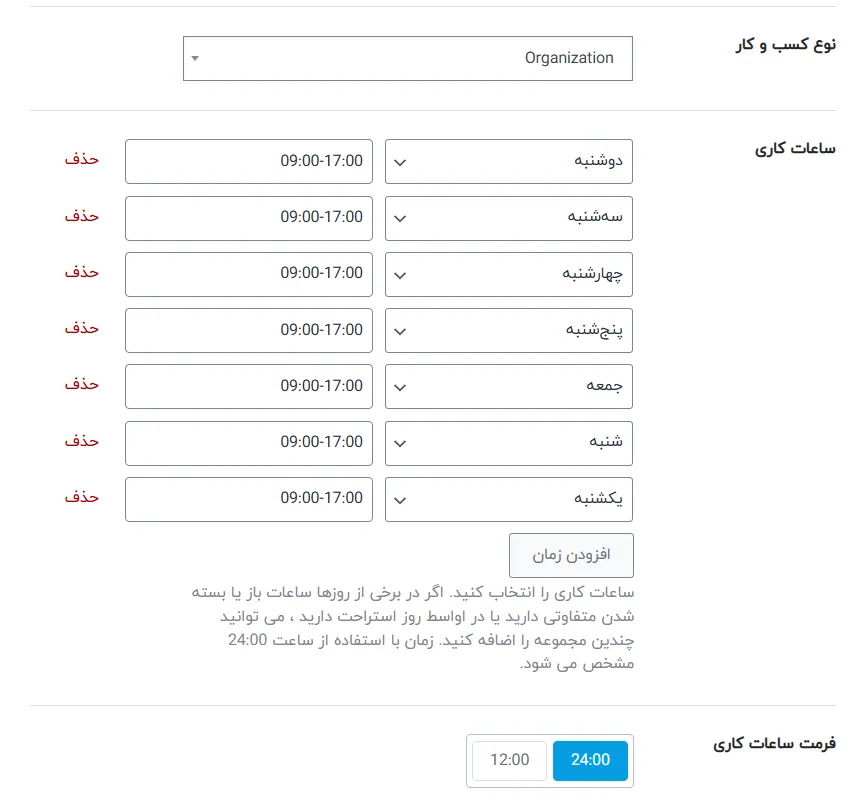Select the شنبه 09:00-17:00 input
The height and width of the screenshot is (807, 864).
click(248, 443)
